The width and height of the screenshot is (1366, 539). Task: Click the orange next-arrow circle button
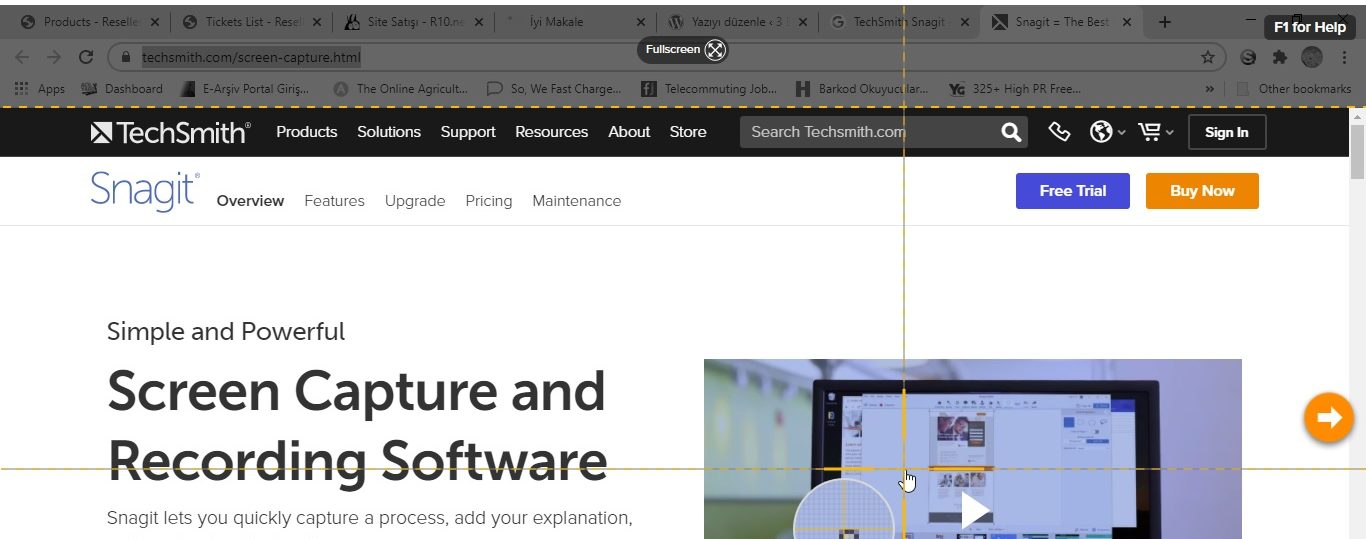[1329, 417]
